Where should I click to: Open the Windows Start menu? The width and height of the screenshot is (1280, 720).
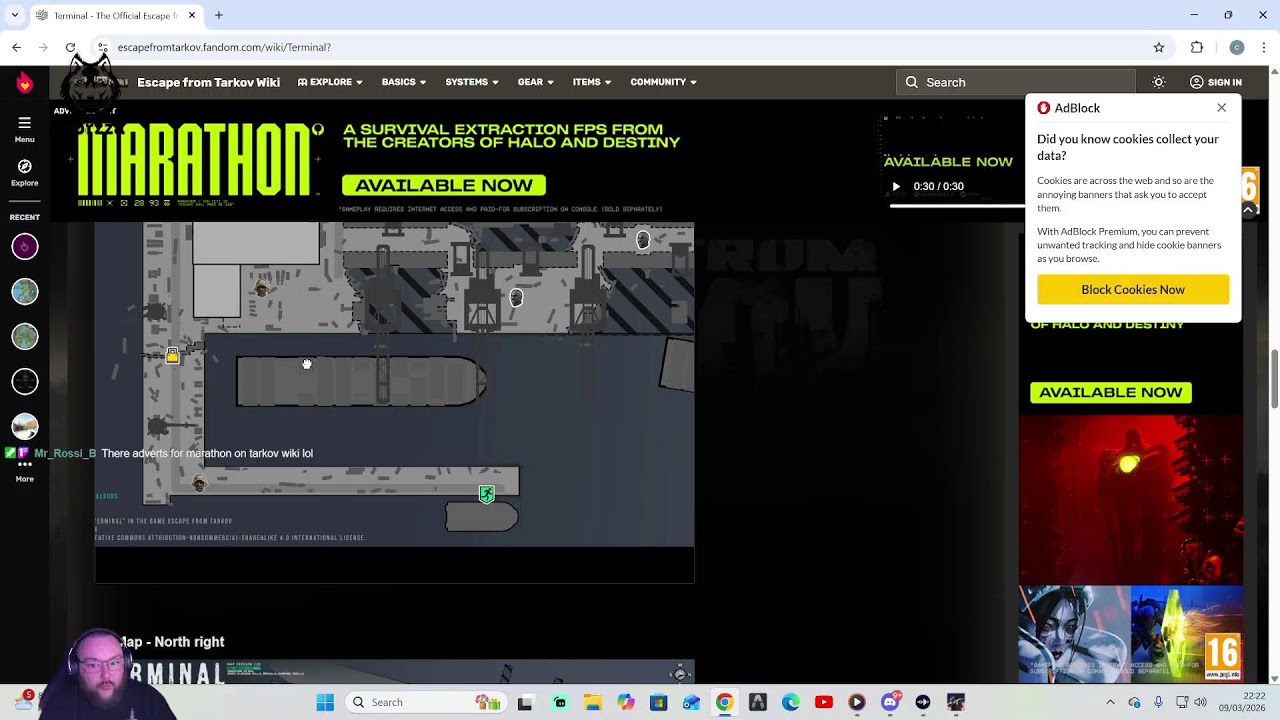point(325,702)
